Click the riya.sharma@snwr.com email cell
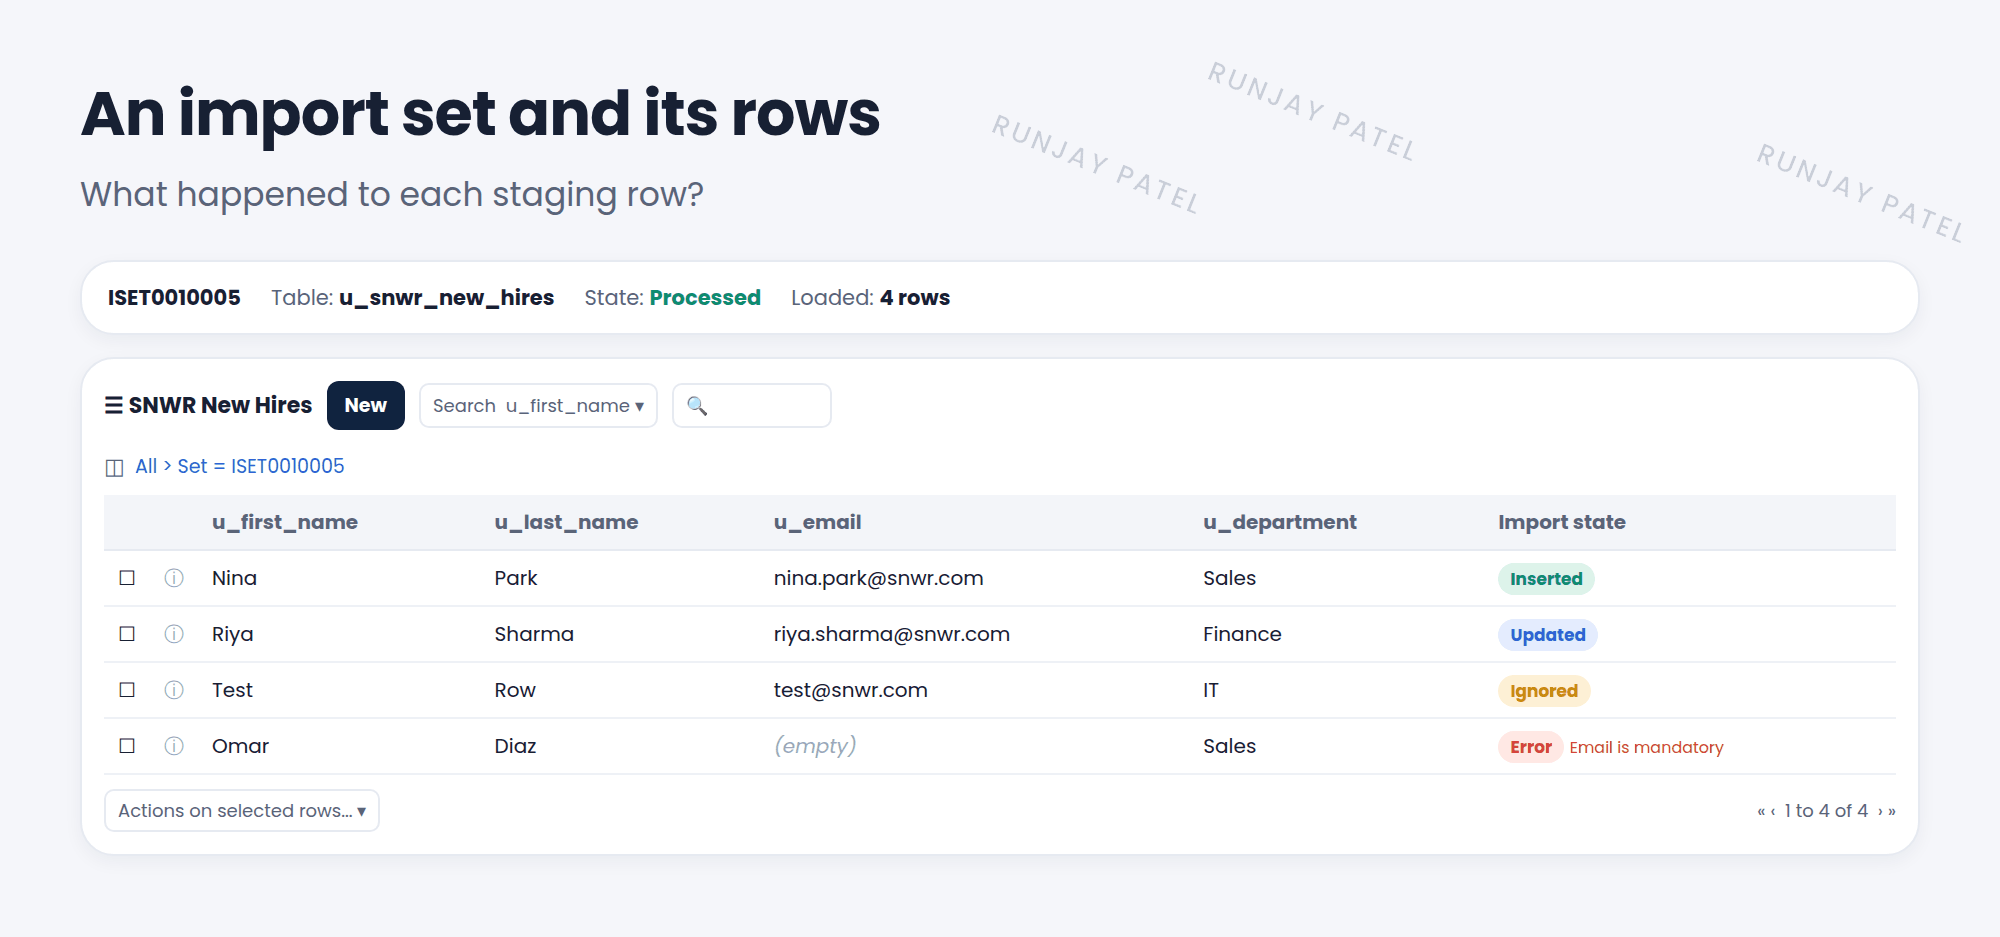The height and width of the screenshot is (937, 2000). point(892,634)
